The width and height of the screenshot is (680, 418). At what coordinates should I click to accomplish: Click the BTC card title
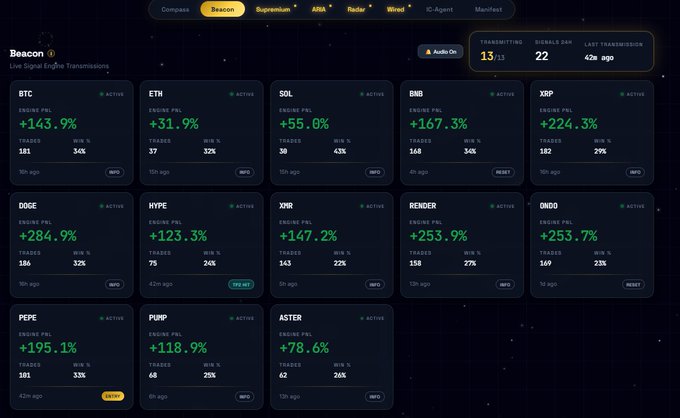coord(26,94)
